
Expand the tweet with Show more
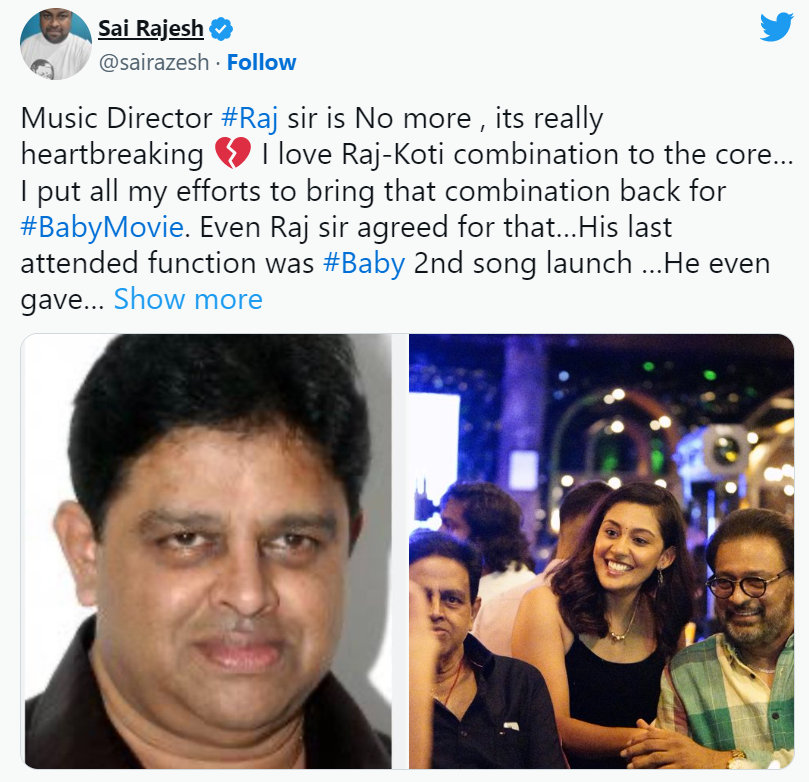[x=188, y=299]
